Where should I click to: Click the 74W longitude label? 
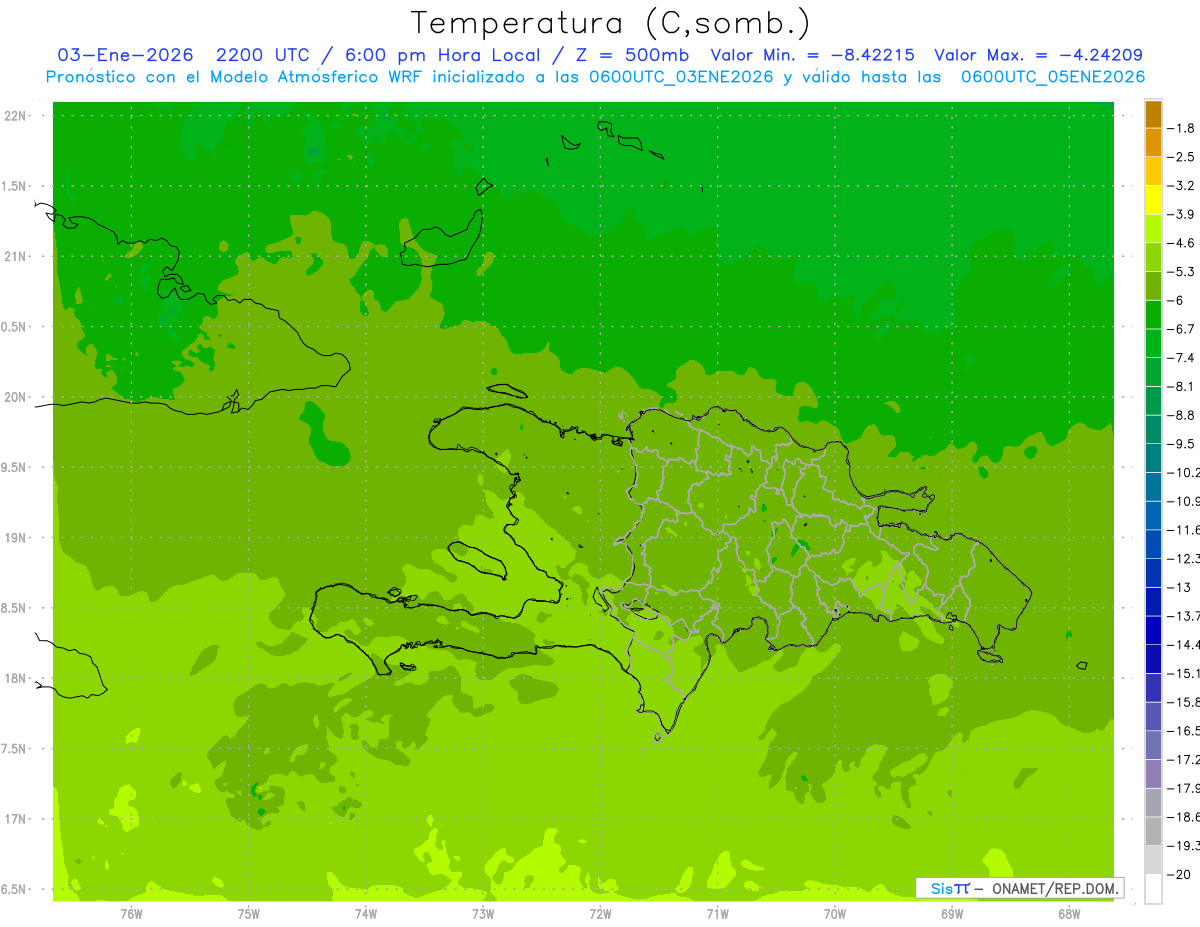[365, 914]
